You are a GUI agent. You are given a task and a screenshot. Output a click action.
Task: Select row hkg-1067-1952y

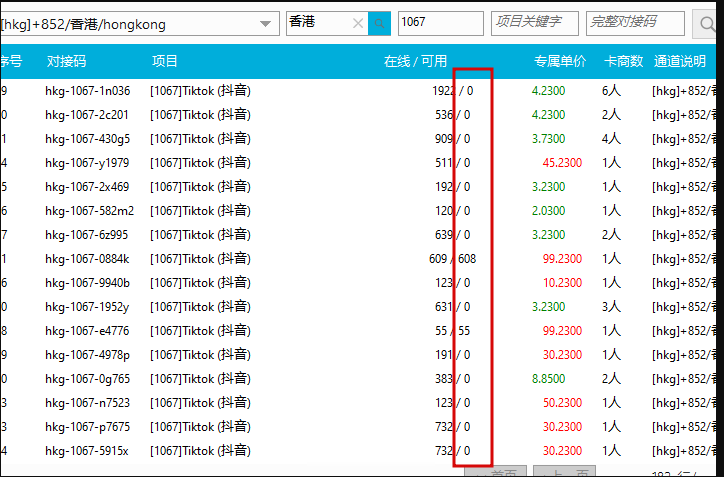click(358, 307)
